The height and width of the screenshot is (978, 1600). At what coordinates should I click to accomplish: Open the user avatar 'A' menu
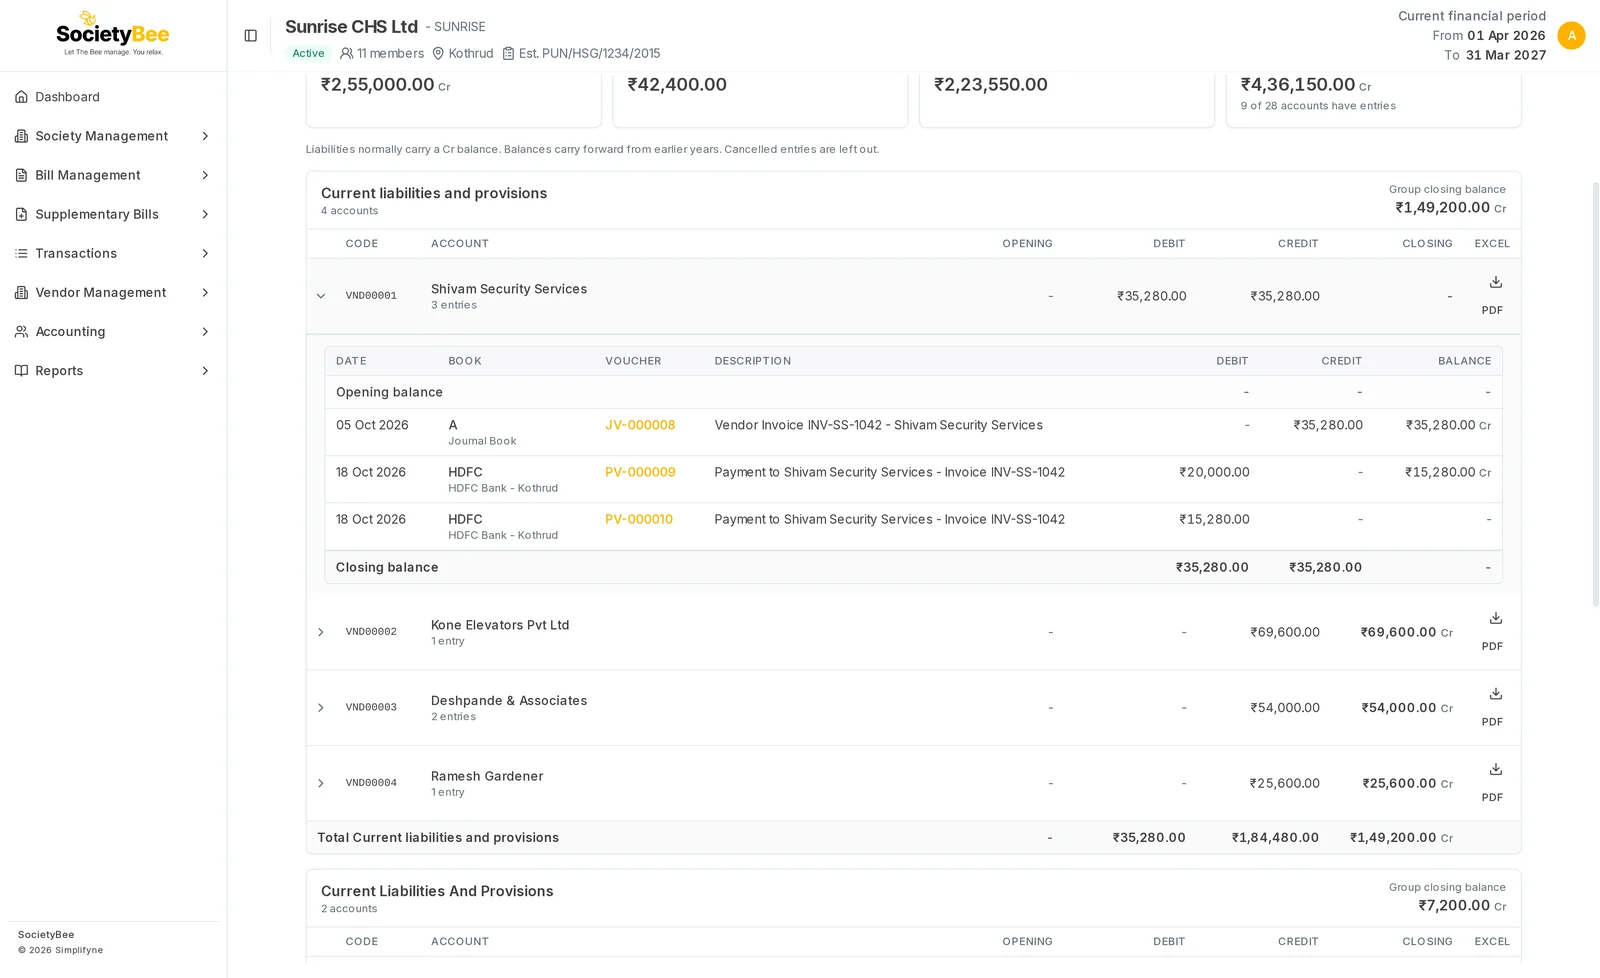pos(1571,36)
